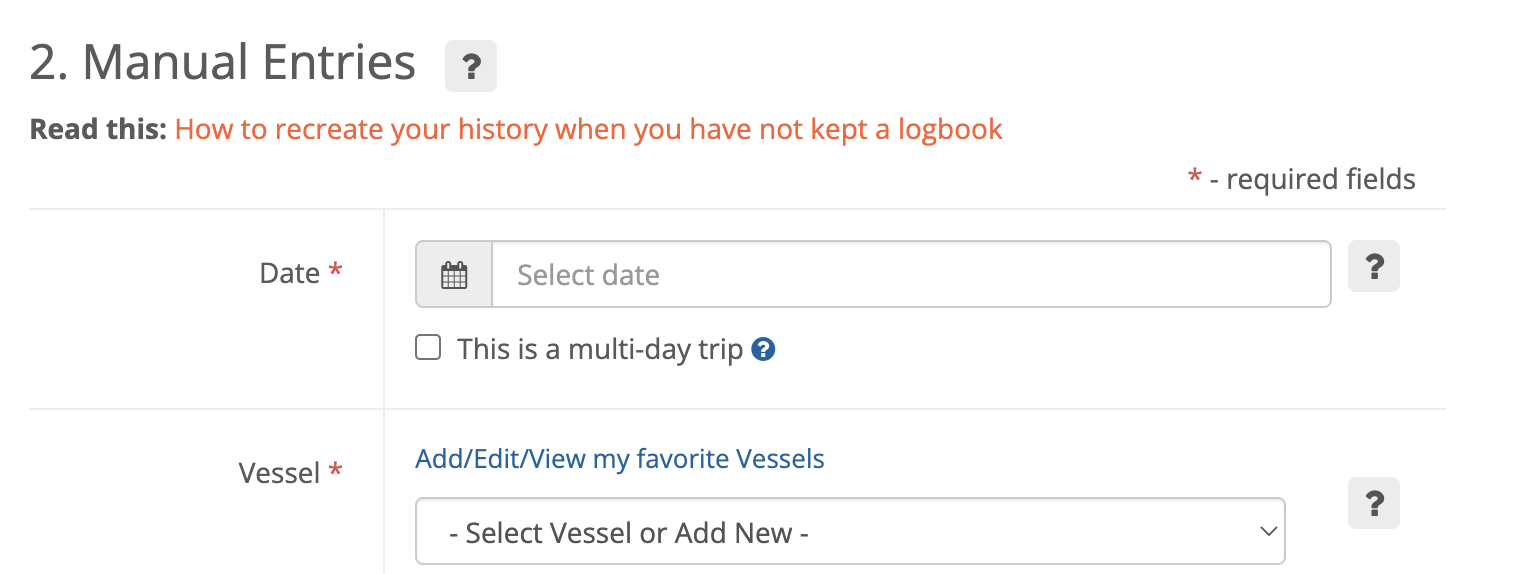Click the help icon beside the Vessel dropdown
This screenshot has width=1524, height=574.
tap(1373, 504)
